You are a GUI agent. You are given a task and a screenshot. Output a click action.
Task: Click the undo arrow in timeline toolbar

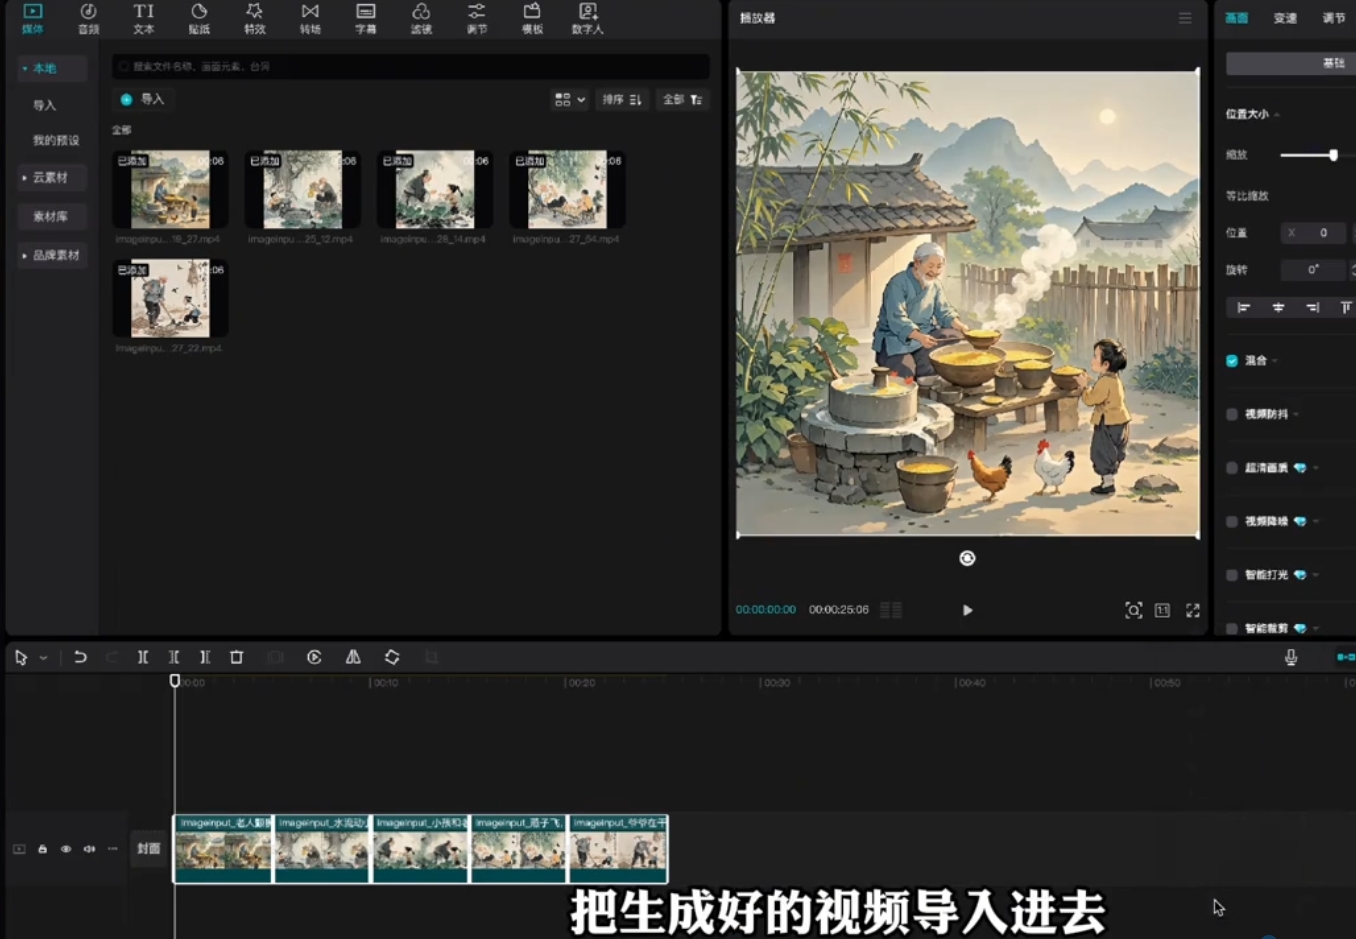(x=80, y=657)
